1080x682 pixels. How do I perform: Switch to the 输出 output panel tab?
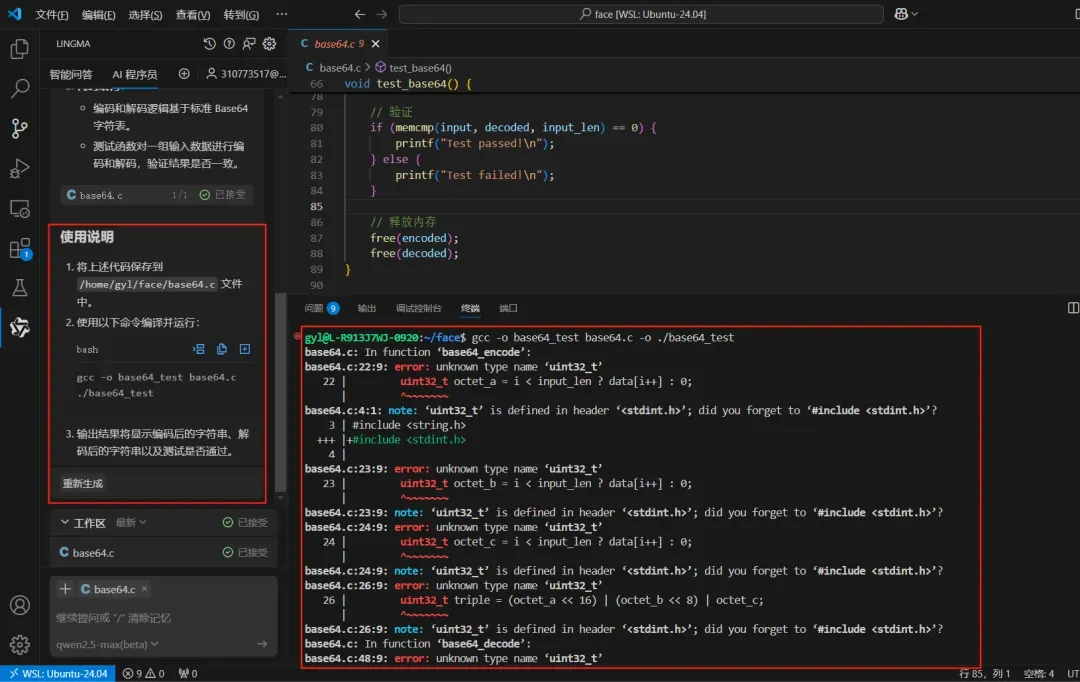pos(367,308)
